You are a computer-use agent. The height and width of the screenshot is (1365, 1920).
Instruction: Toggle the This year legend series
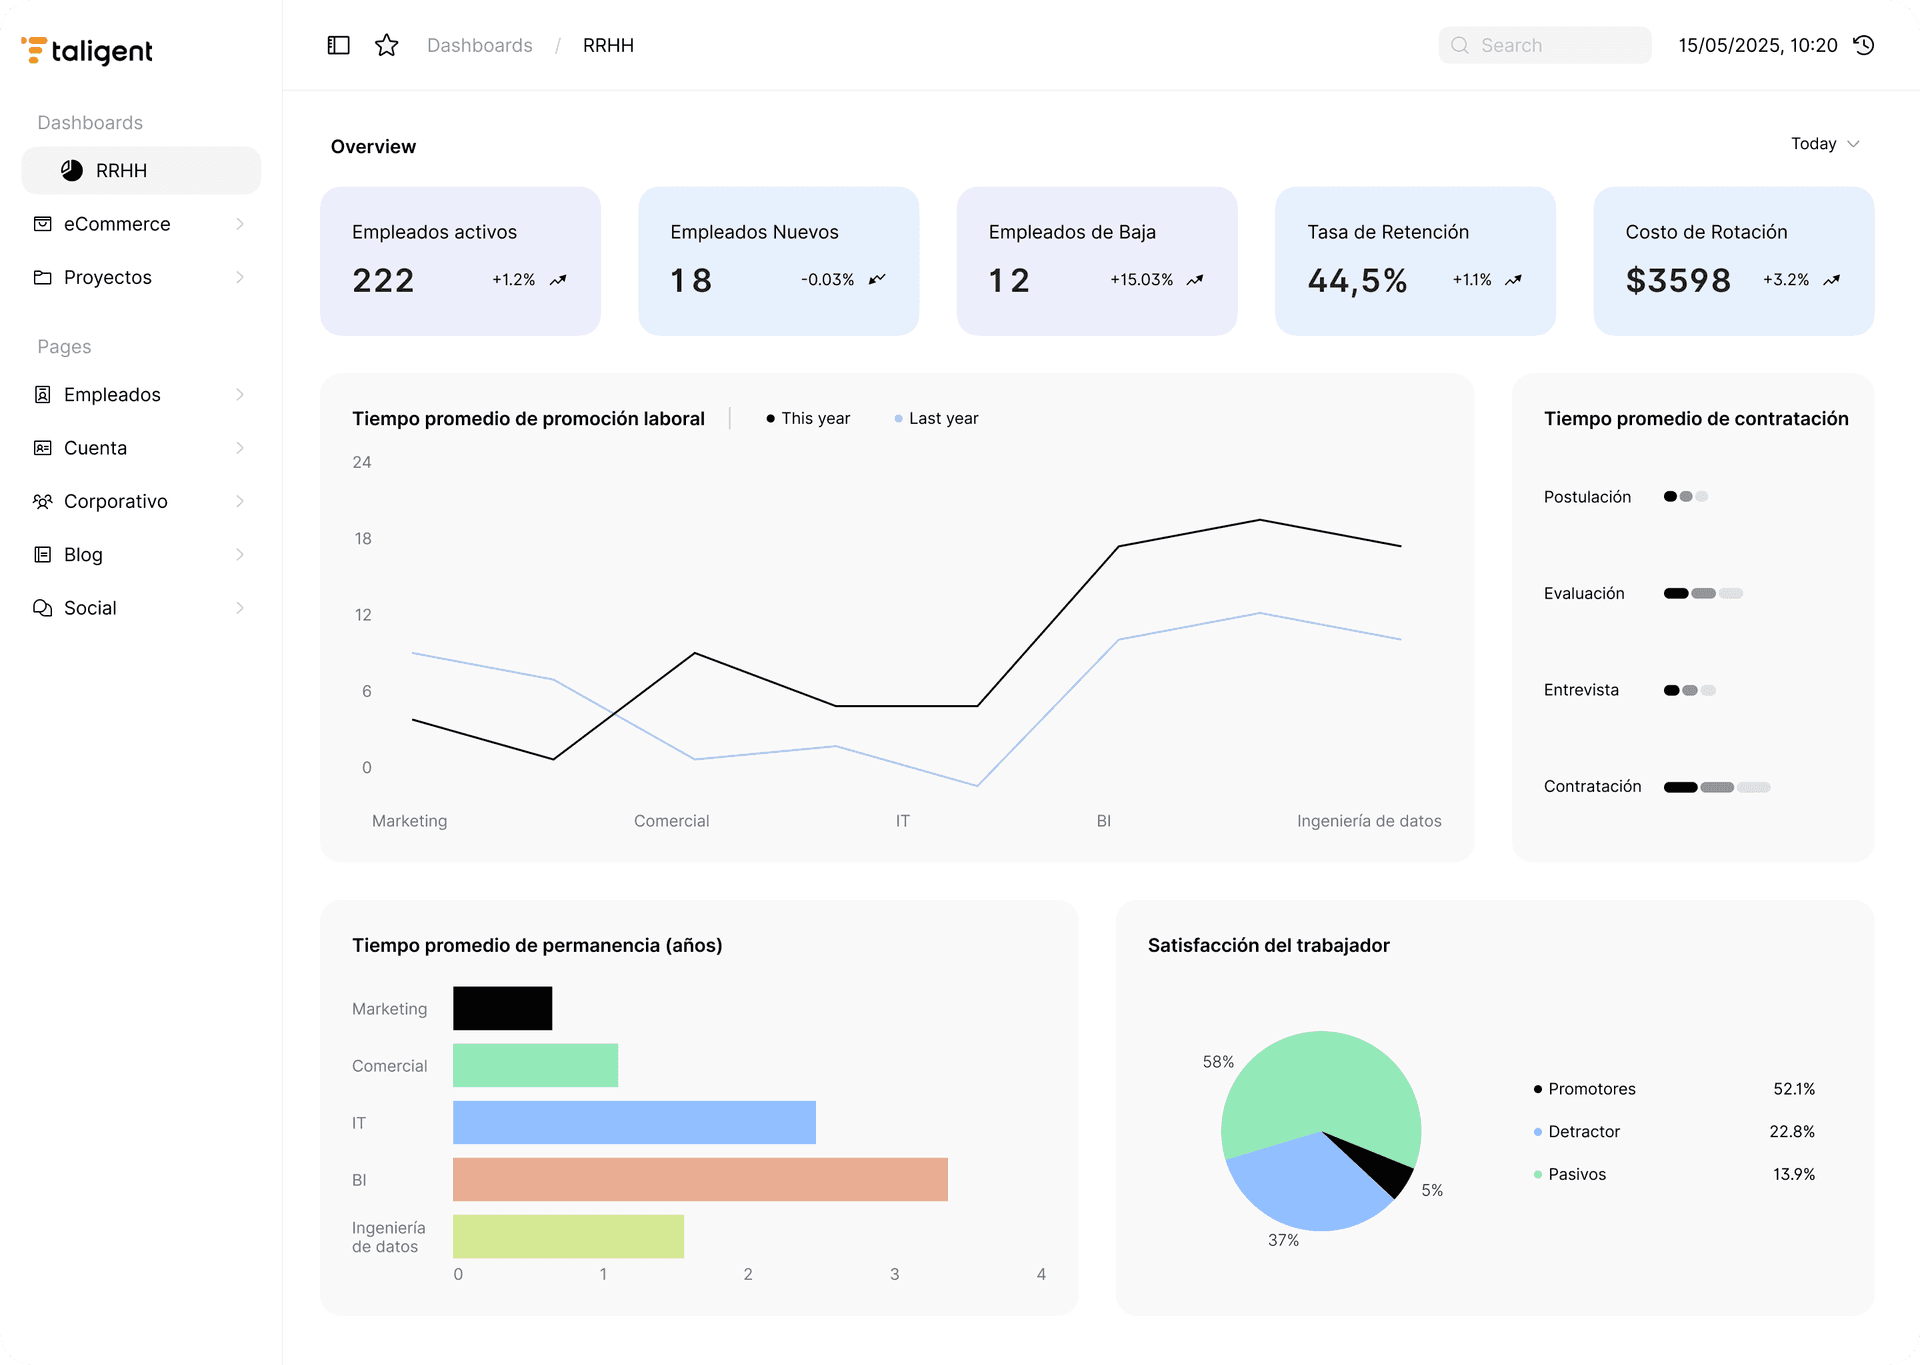point(808,419)
